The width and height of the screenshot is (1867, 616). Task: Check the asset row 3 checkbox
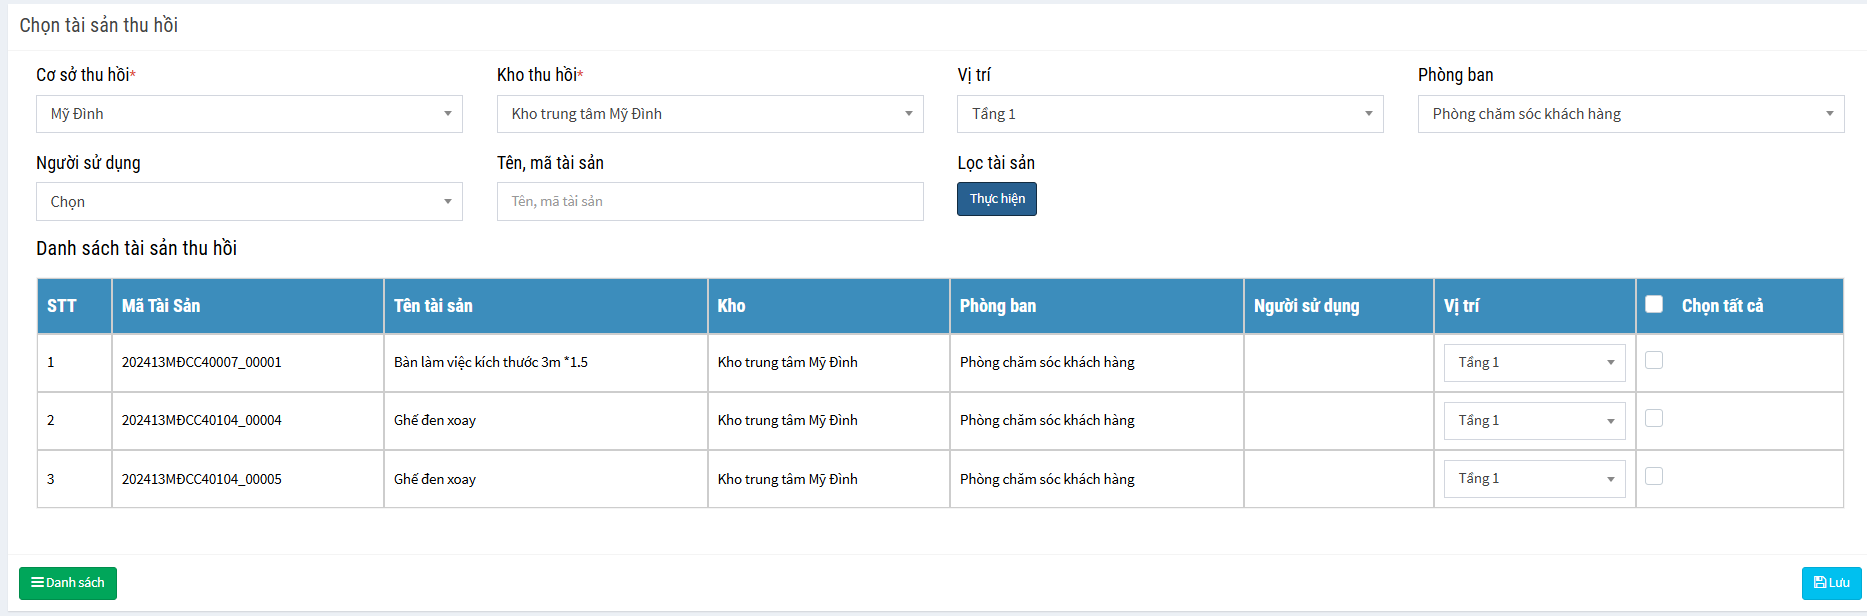coord(1654,476)
